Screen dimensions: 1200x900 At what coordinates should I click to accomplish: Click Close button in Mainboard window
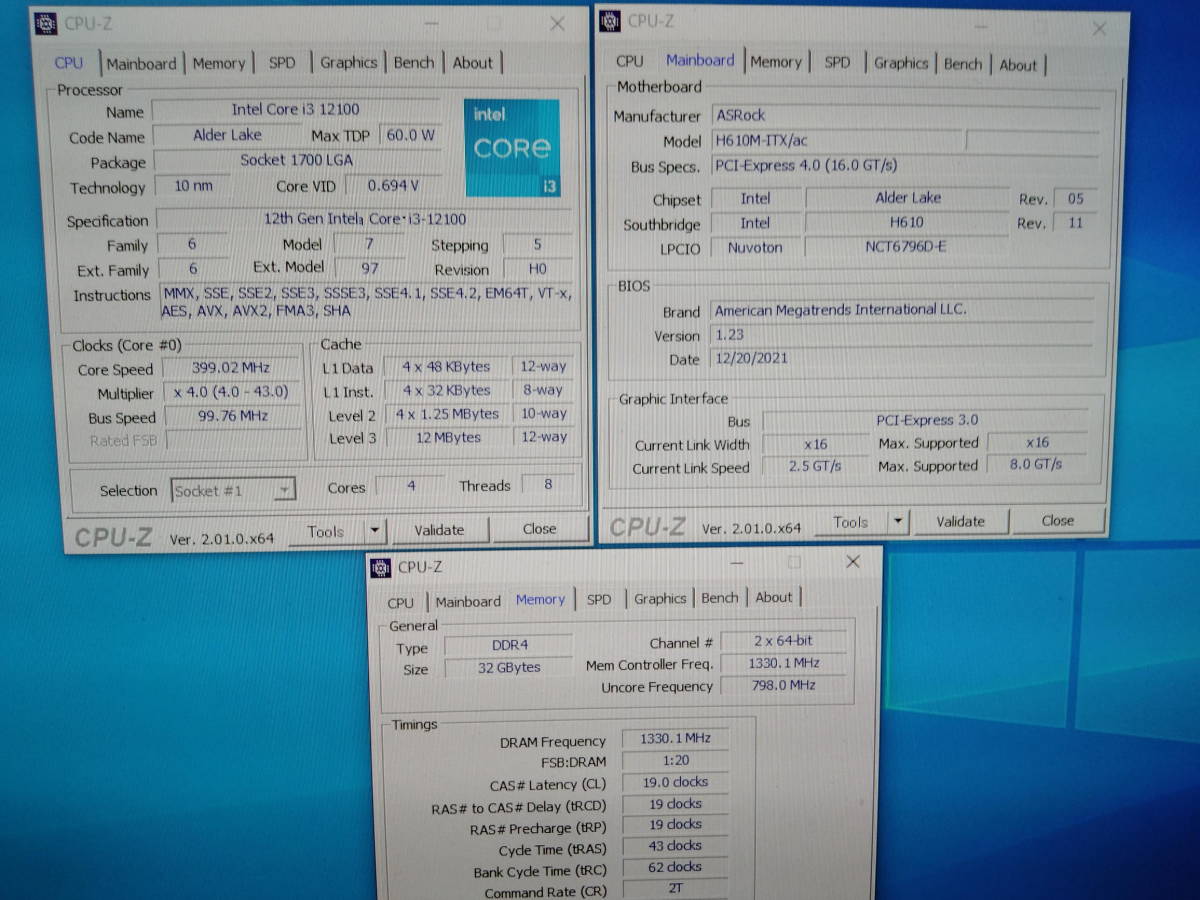pos(1057,520)
